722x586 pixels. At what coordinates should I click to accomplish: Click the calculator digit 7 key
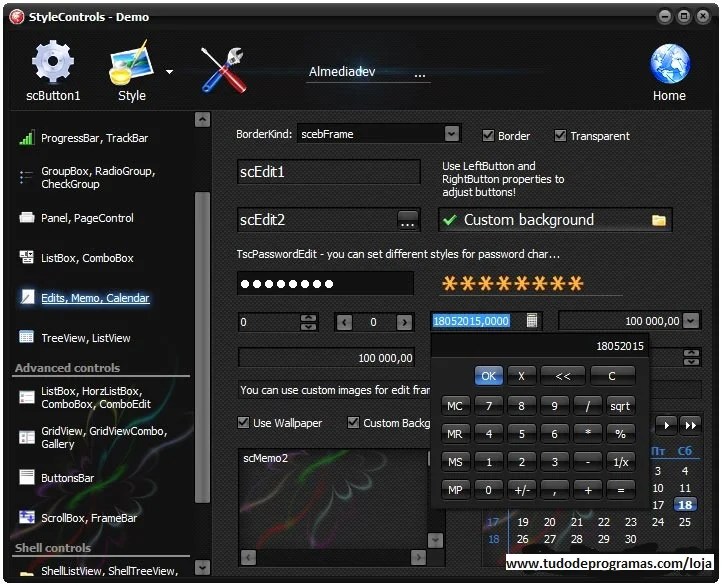pos(489,406)
